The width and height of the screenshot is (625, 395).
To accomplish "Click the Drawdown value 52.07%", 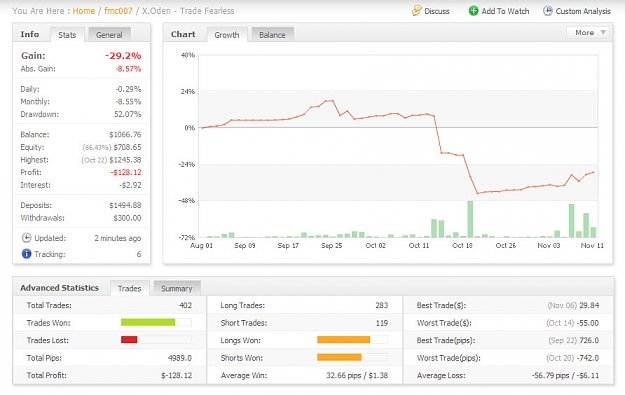I will pos(128,114).
